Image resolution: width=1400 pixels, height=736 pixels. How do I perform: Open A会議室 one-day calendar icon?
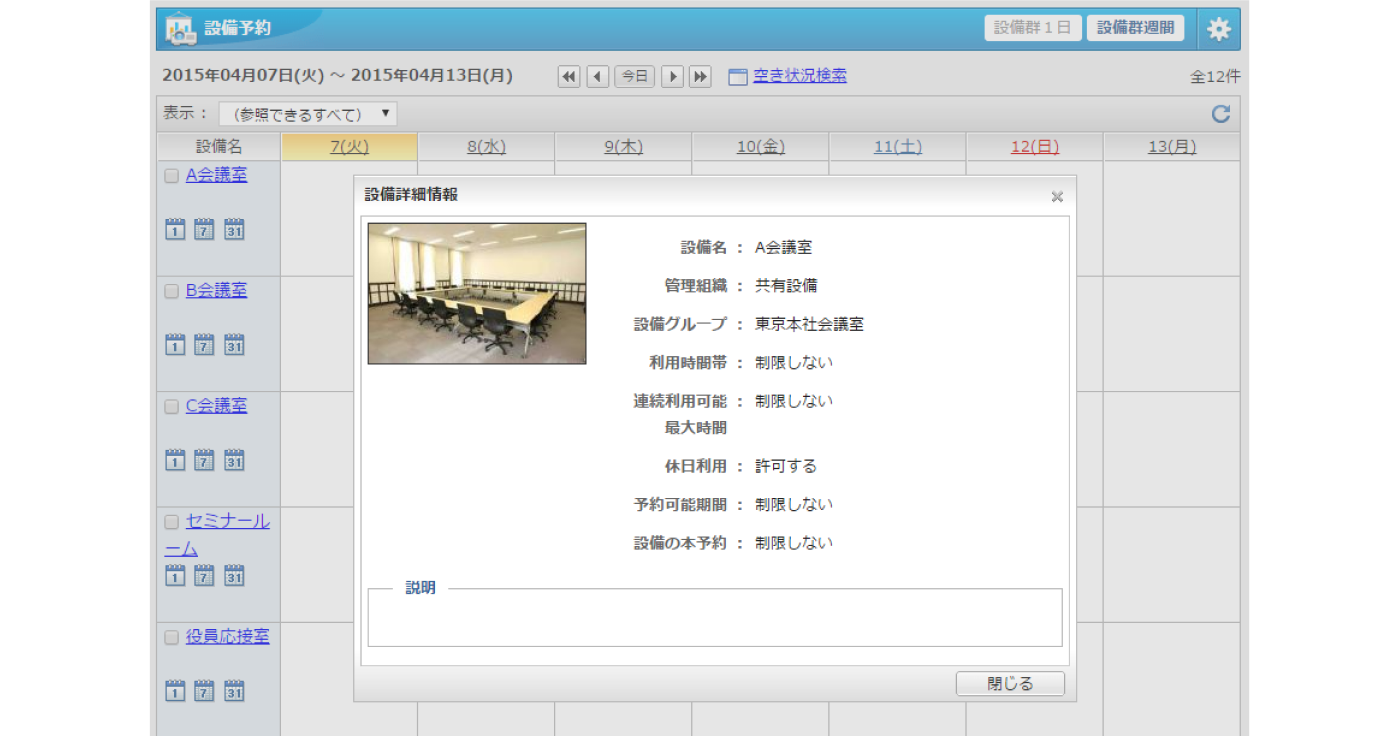tap(175, 229)
